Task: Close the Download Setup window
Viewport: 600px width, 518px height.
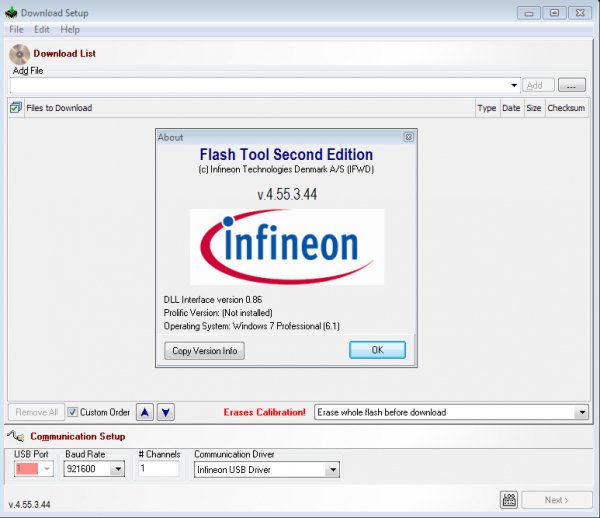Action: [x=580, y=13]
